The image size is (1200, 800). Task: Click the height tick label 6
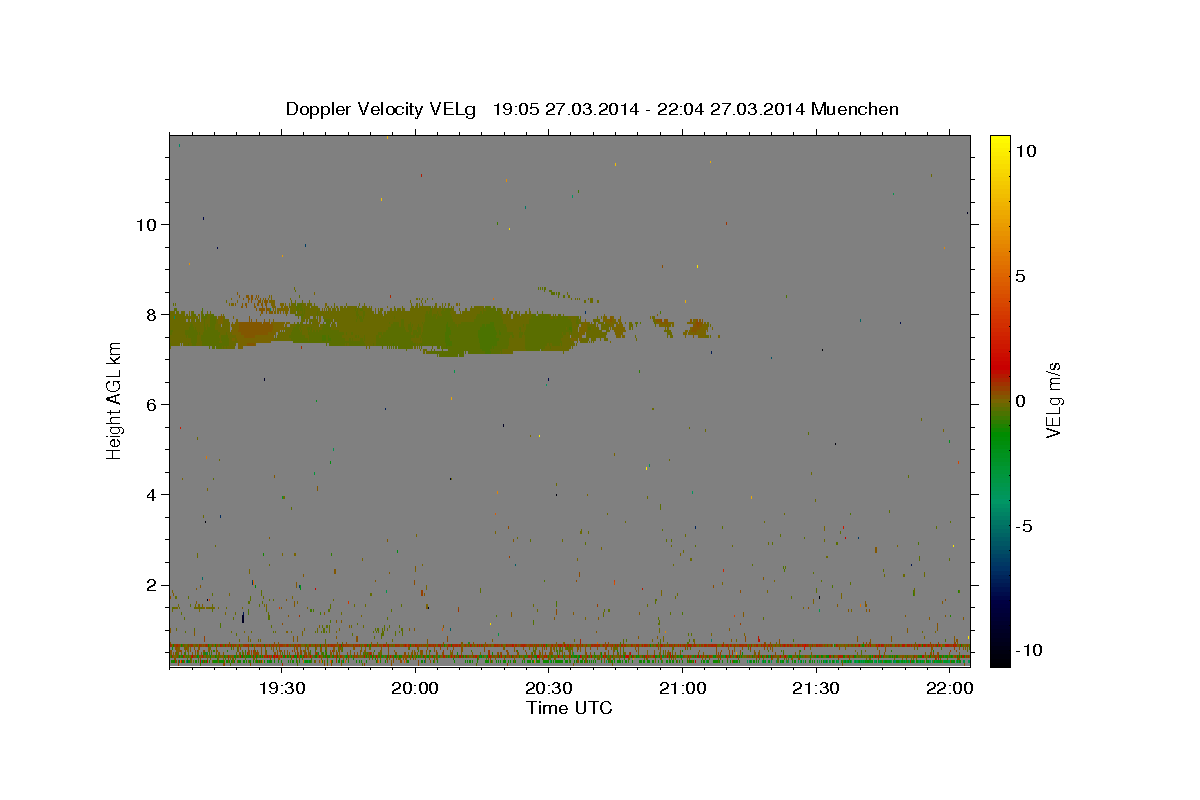coord(151,404)
